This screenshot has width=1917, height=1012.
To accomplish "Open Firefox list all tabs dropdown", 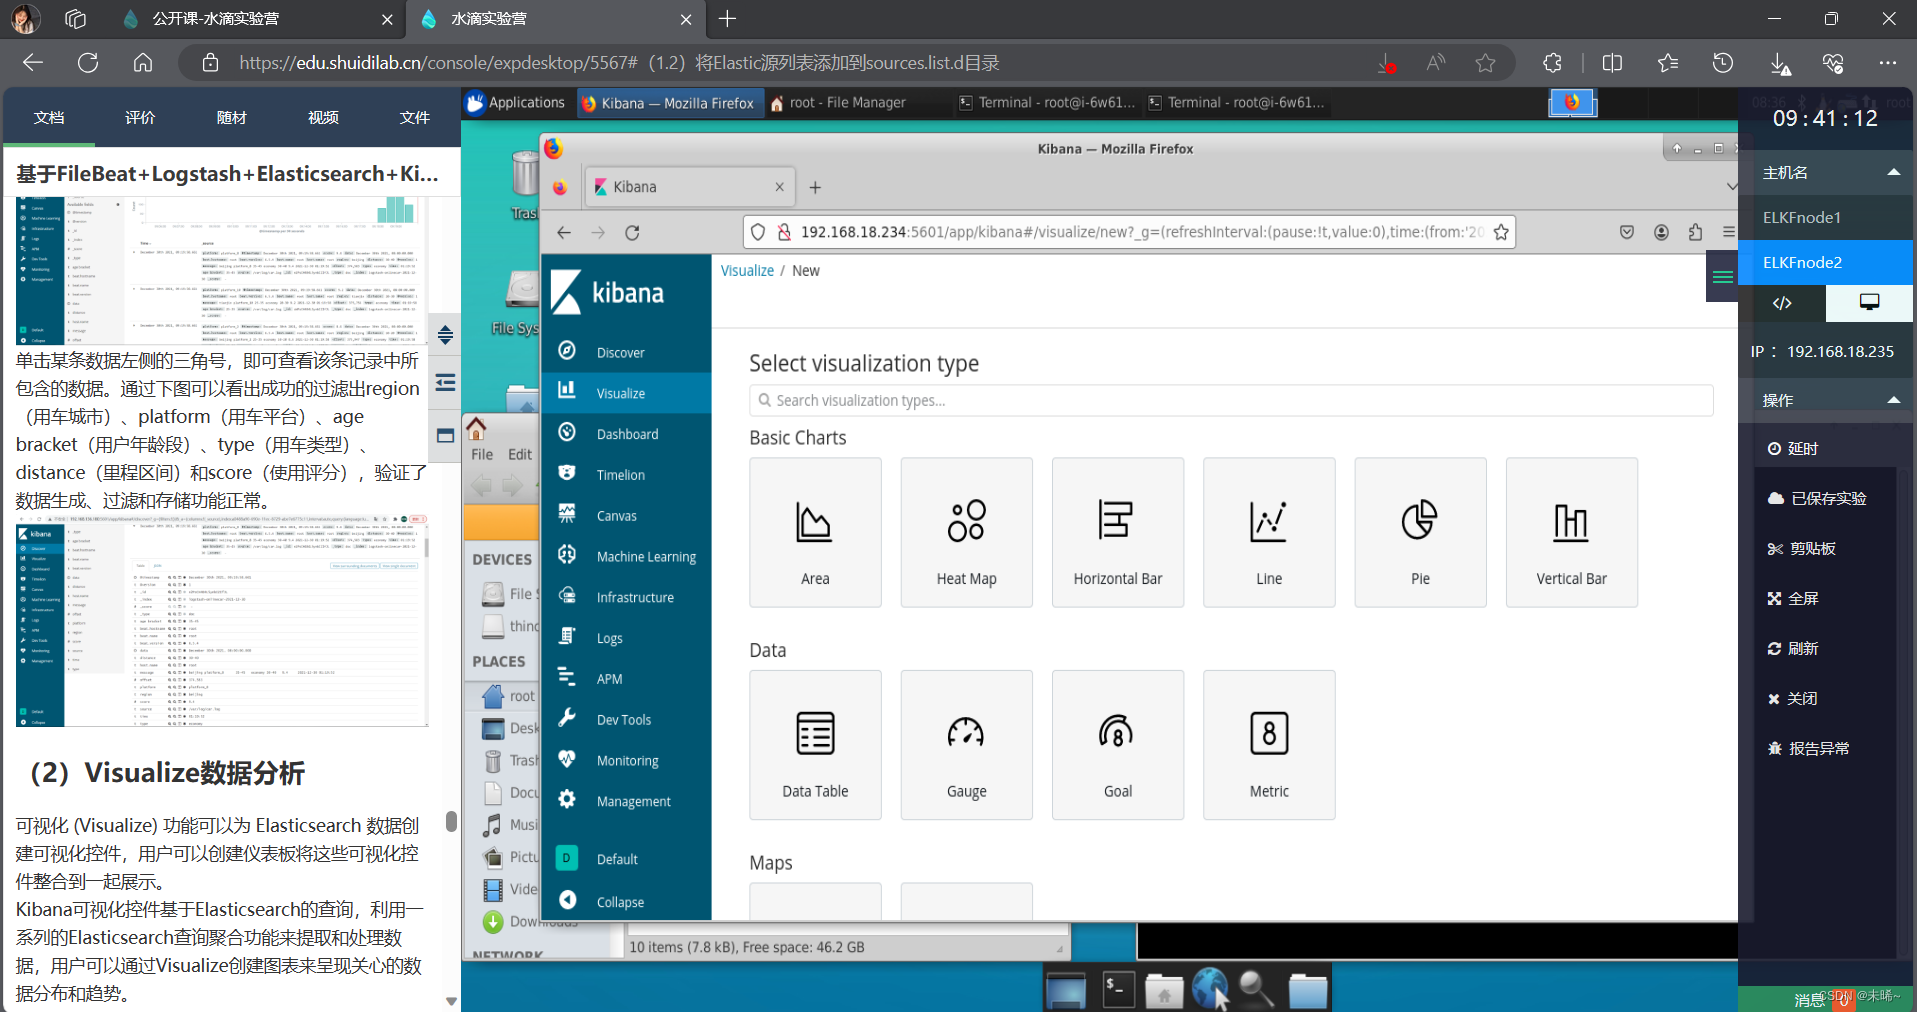I will 1731,187.
